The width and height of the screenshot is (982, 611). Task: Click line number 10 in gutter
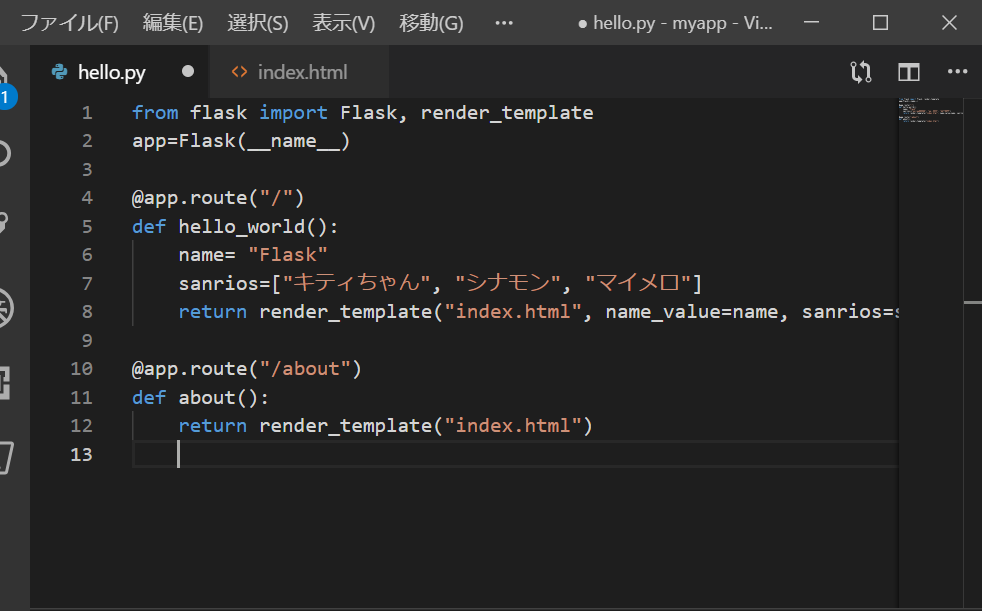81,369
